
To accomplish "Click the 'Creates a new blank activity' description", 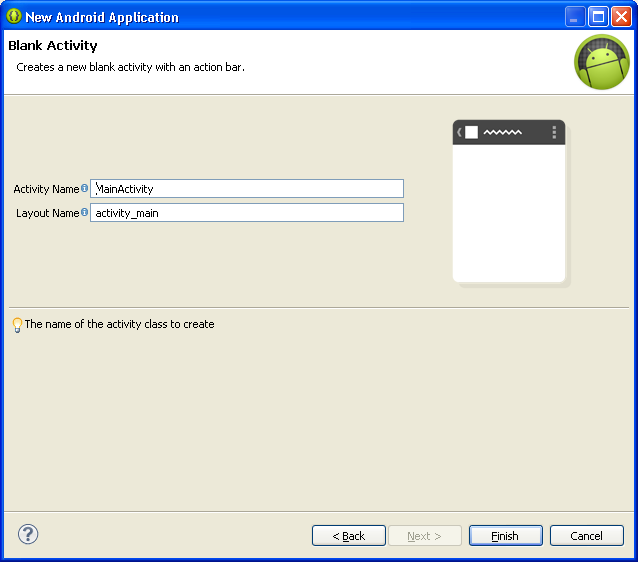I will click(x=130, y=67).
